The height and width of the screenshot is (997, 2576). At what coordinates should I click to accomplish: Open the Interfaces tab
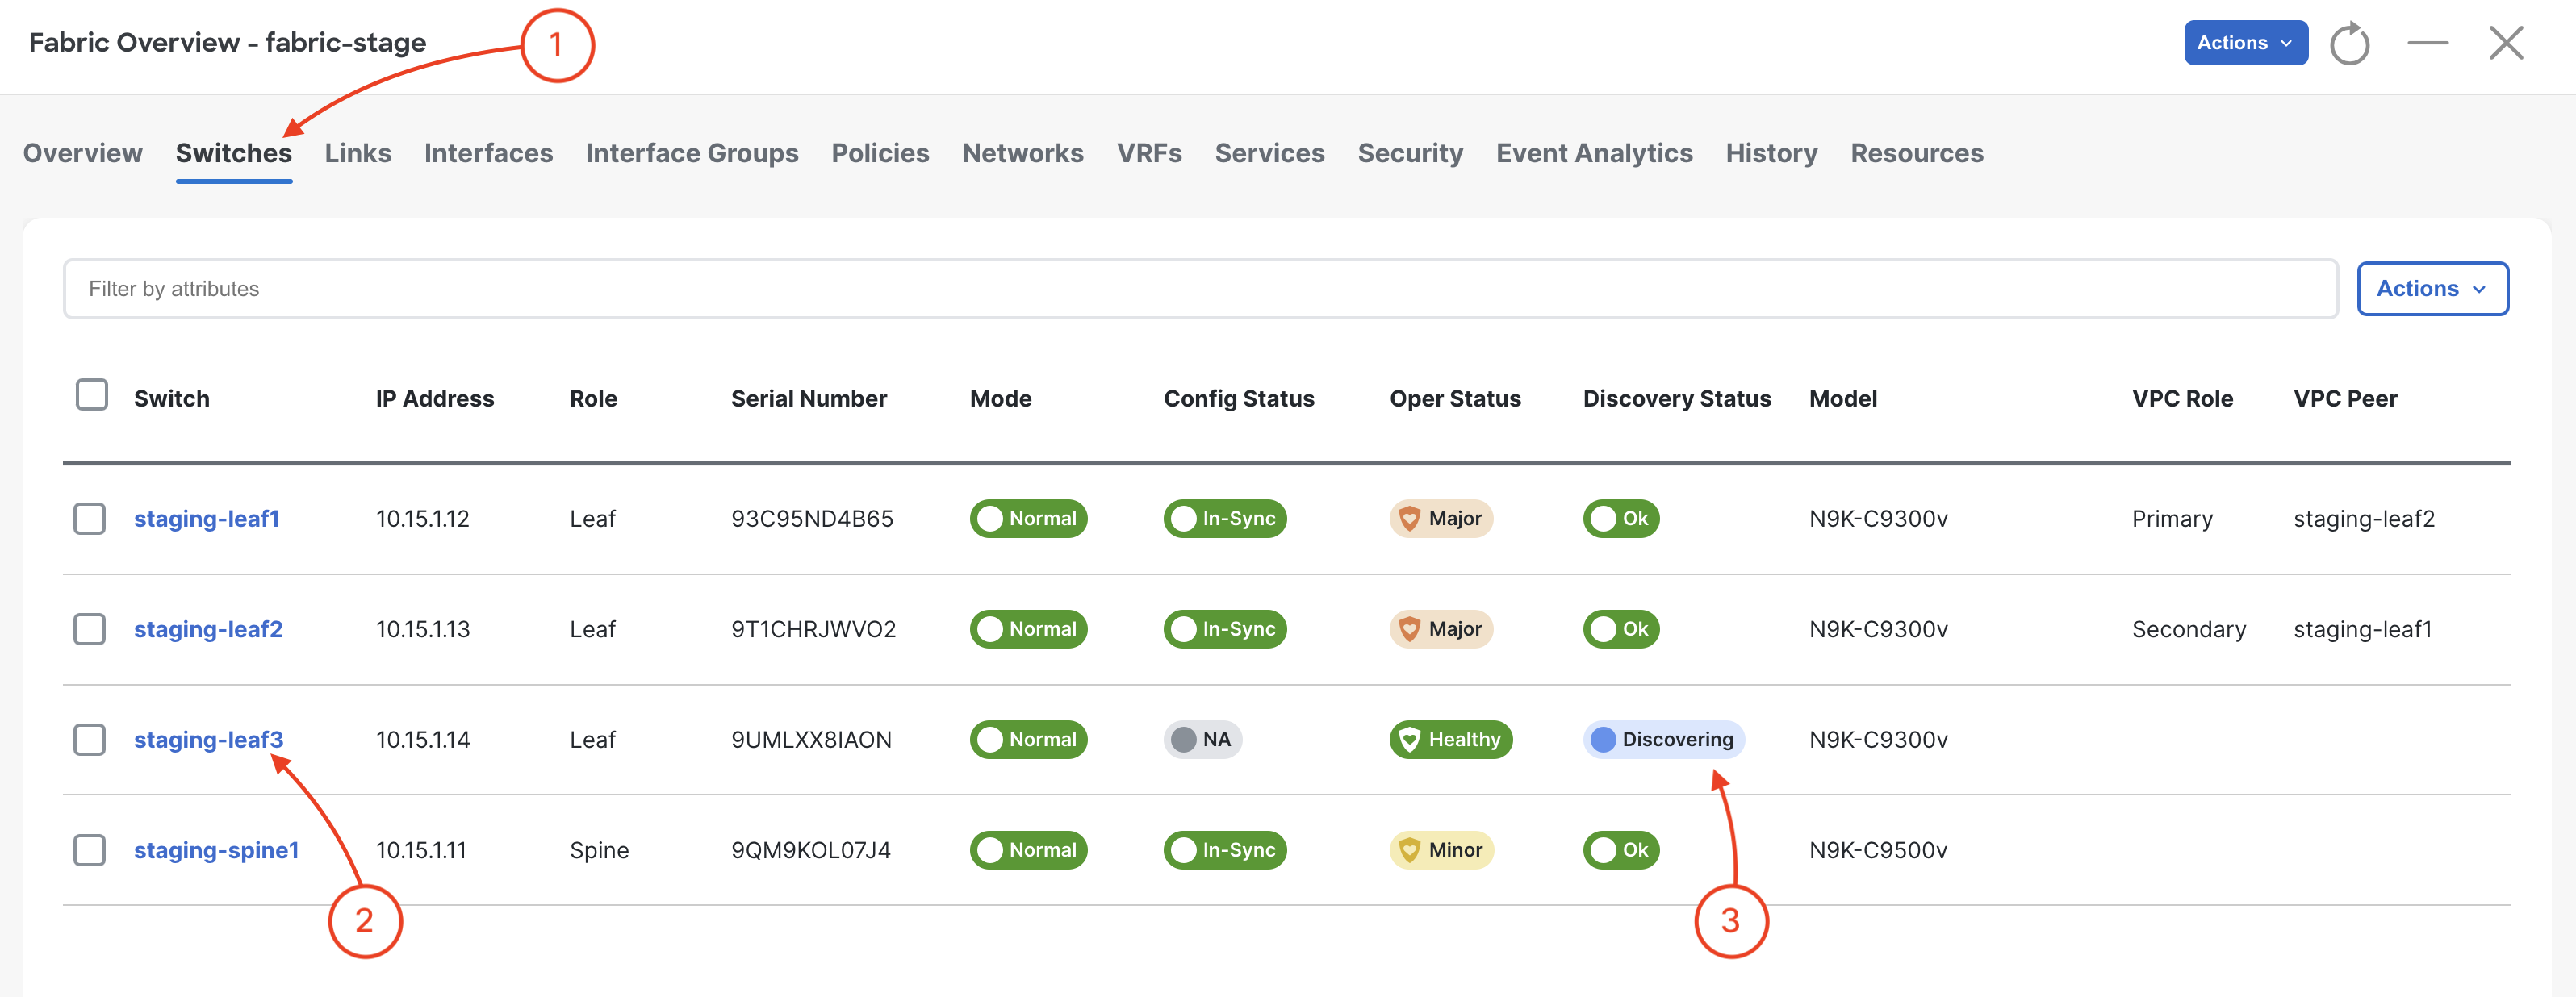488,153
